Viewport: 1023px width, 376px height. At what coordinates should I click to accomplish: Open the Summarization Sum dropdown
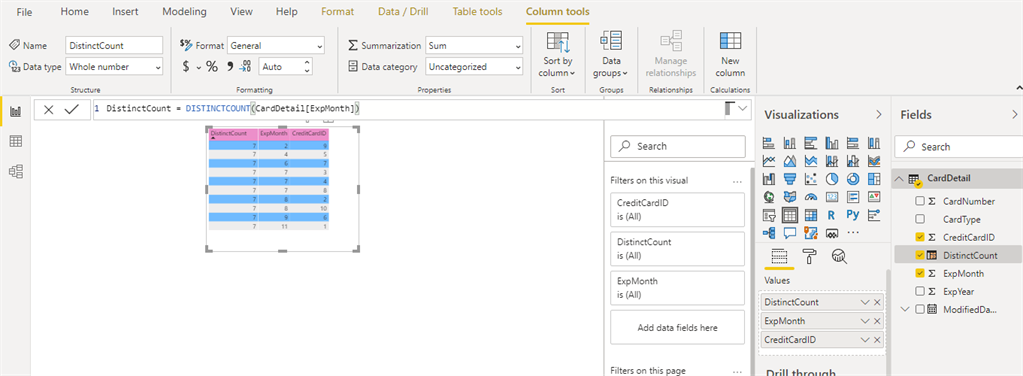pyautogui.click(x=474, y=46)
